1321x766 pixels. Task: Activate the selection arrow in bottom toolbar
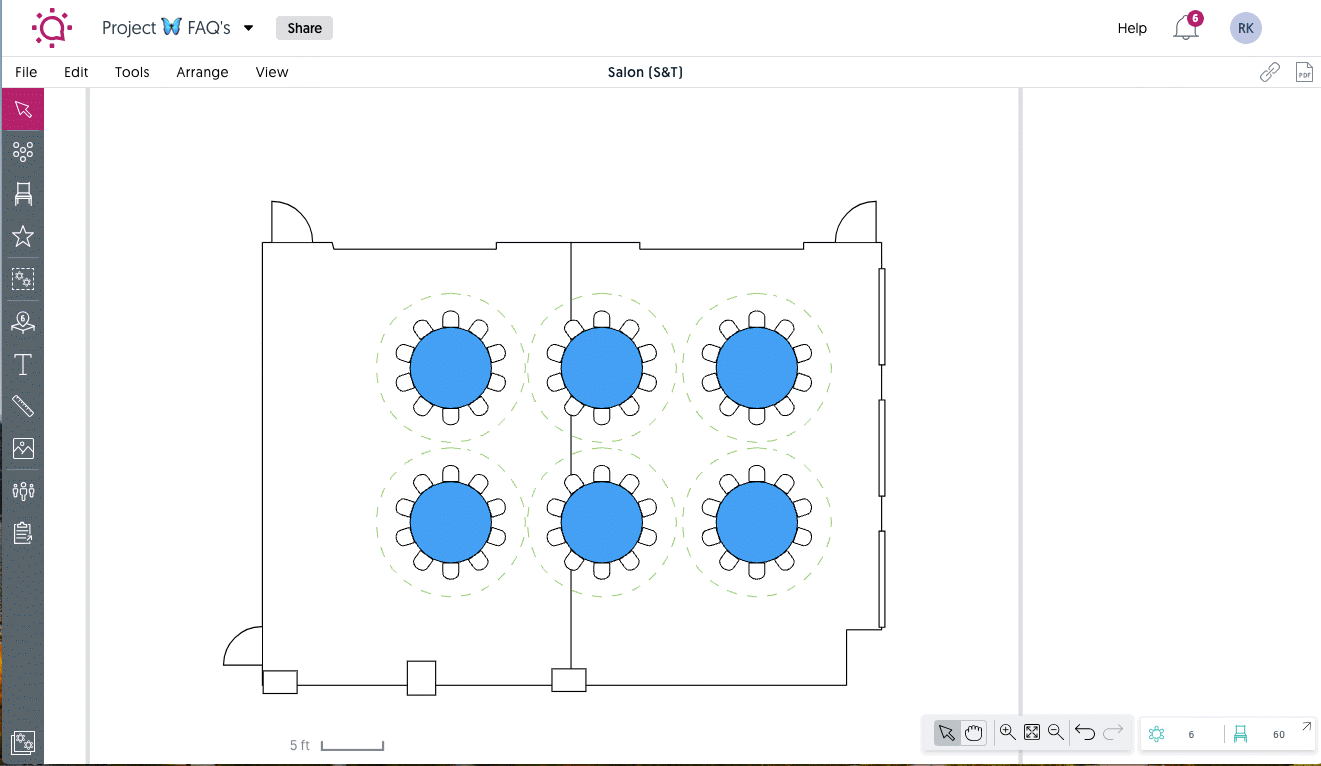click(947, 732)
